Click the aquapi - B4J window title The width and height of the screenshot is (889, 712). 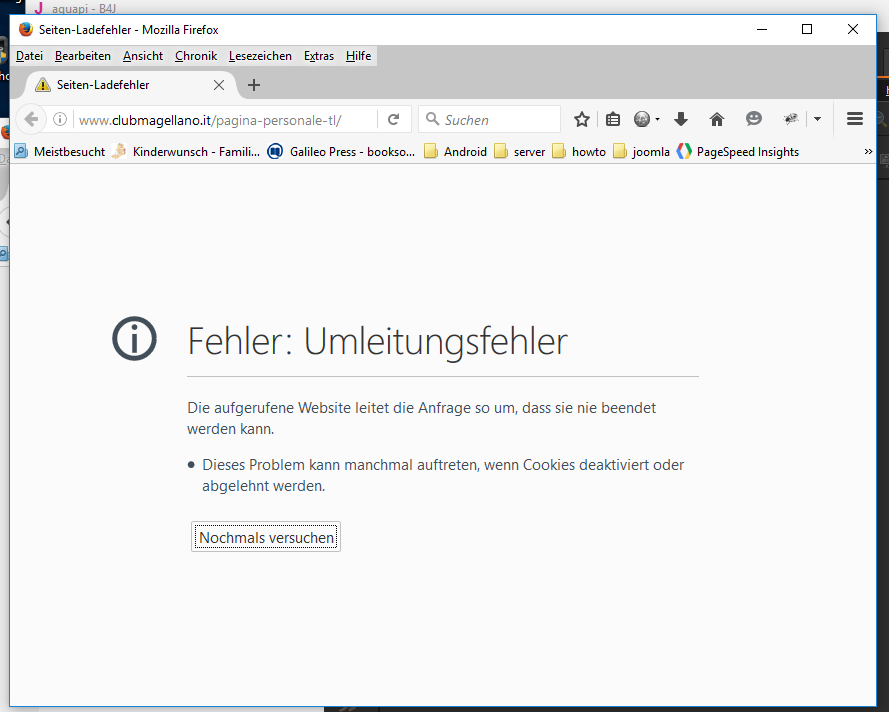[x=84, y=8]
